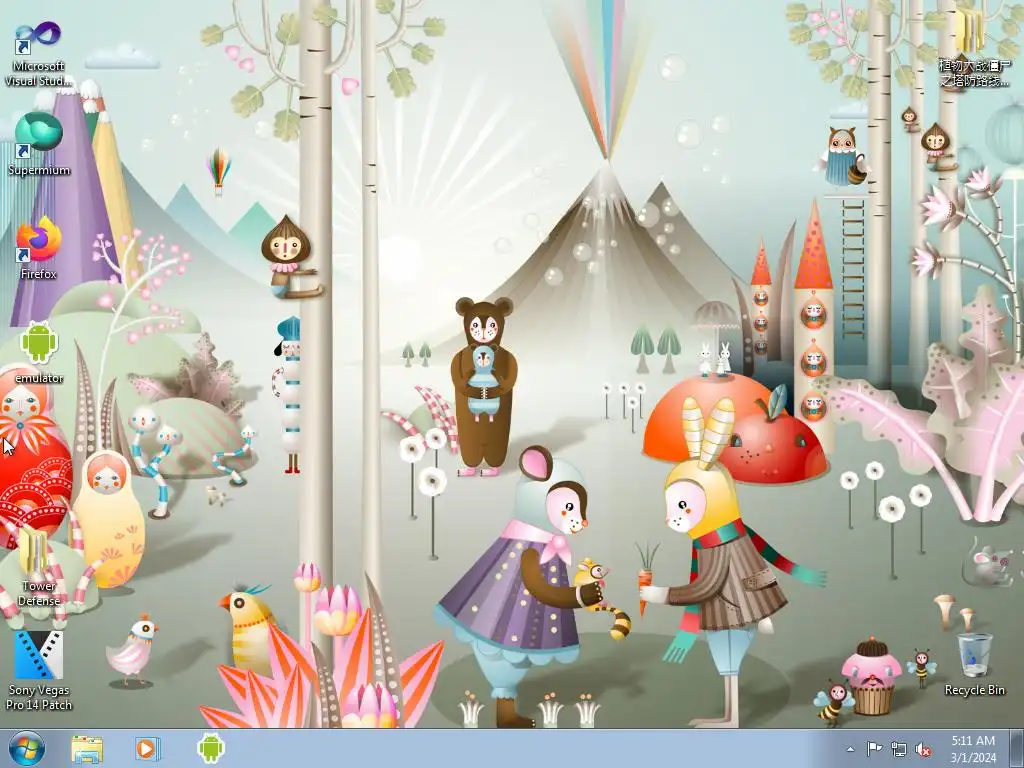Open the clock showing 5:11 AM
Image resolution: width=1024 pixels, height=768 pixels.
click(x=973, y=749)
